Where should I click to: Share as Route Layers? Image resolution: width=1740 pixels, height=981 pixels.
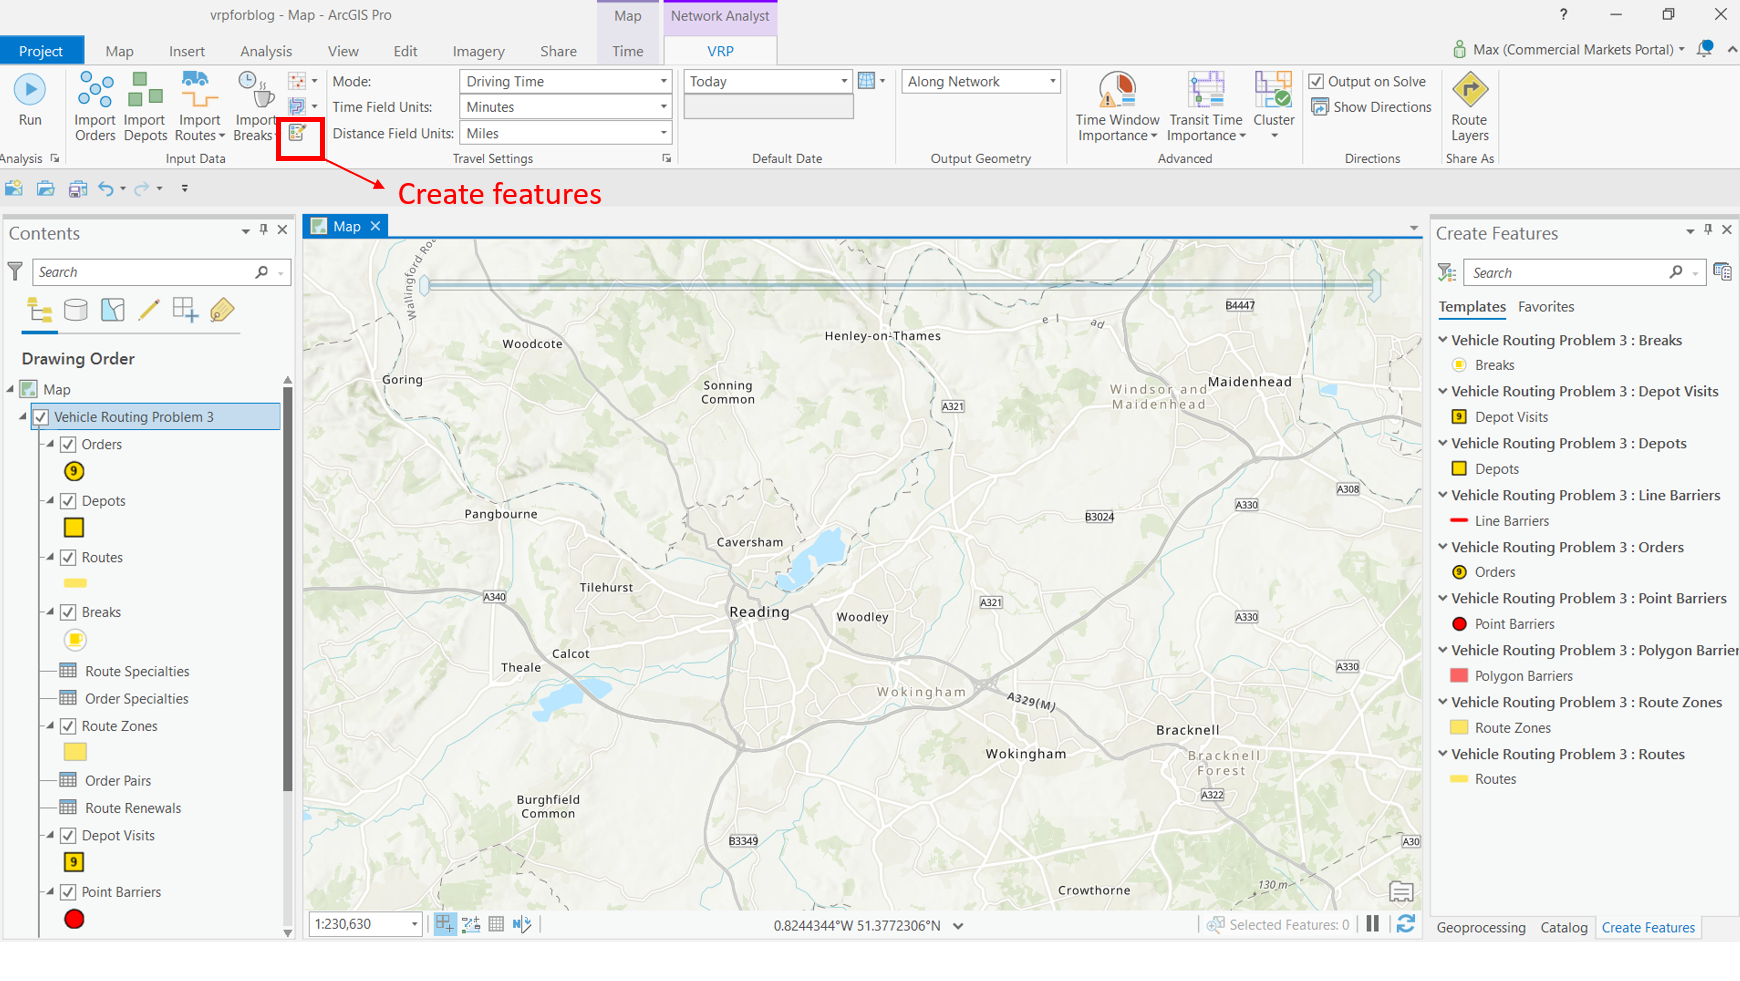[1469, 106]
